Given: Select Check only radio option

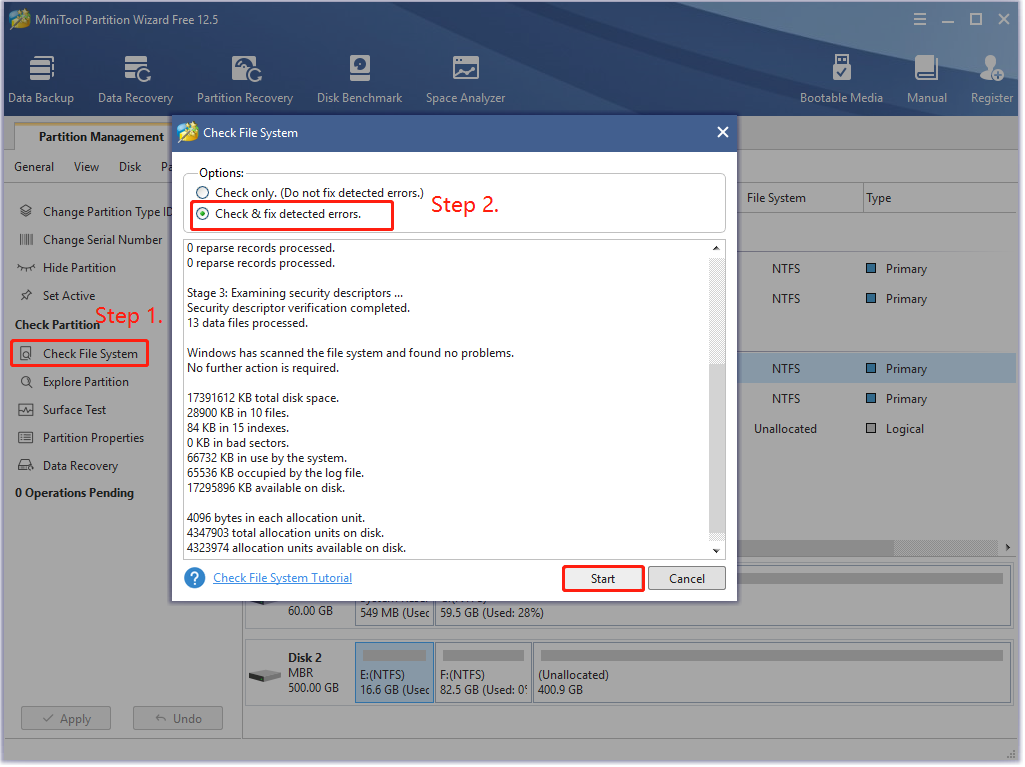Looking at the screenshot, I should pyautogui.click(x=203, y=192).
